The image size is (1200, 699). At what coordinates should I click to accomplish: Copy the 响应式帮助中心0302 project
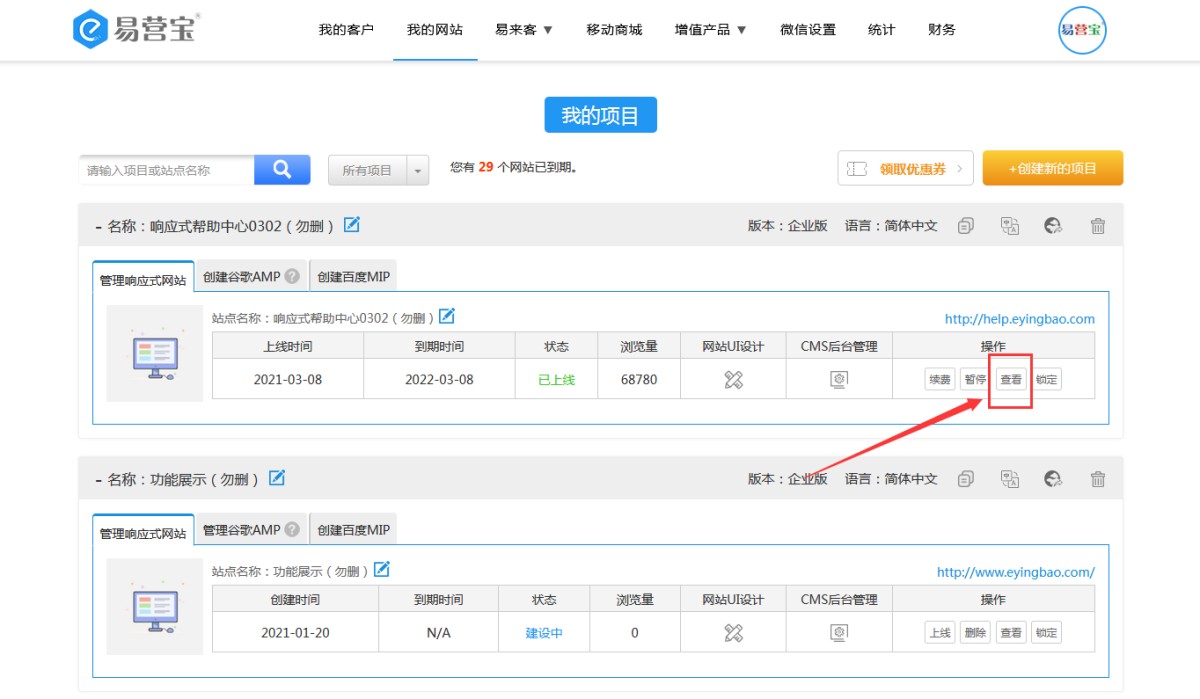(965, 226)
